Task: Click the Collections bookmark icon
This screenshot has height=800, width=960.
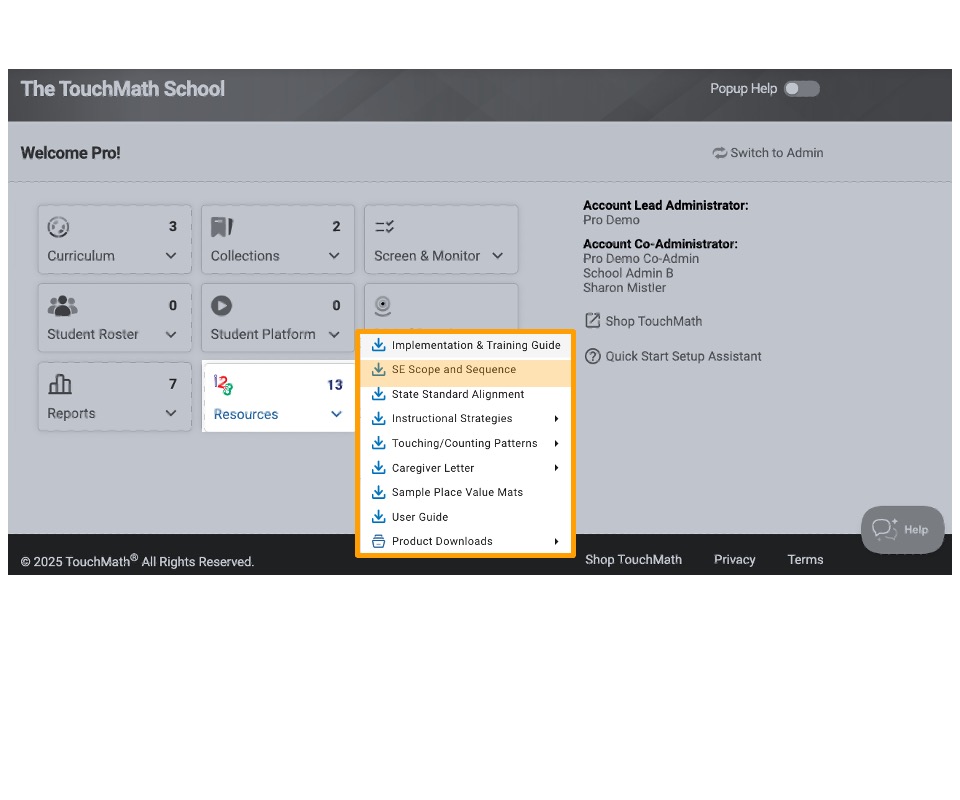Action: click(222, 227)
